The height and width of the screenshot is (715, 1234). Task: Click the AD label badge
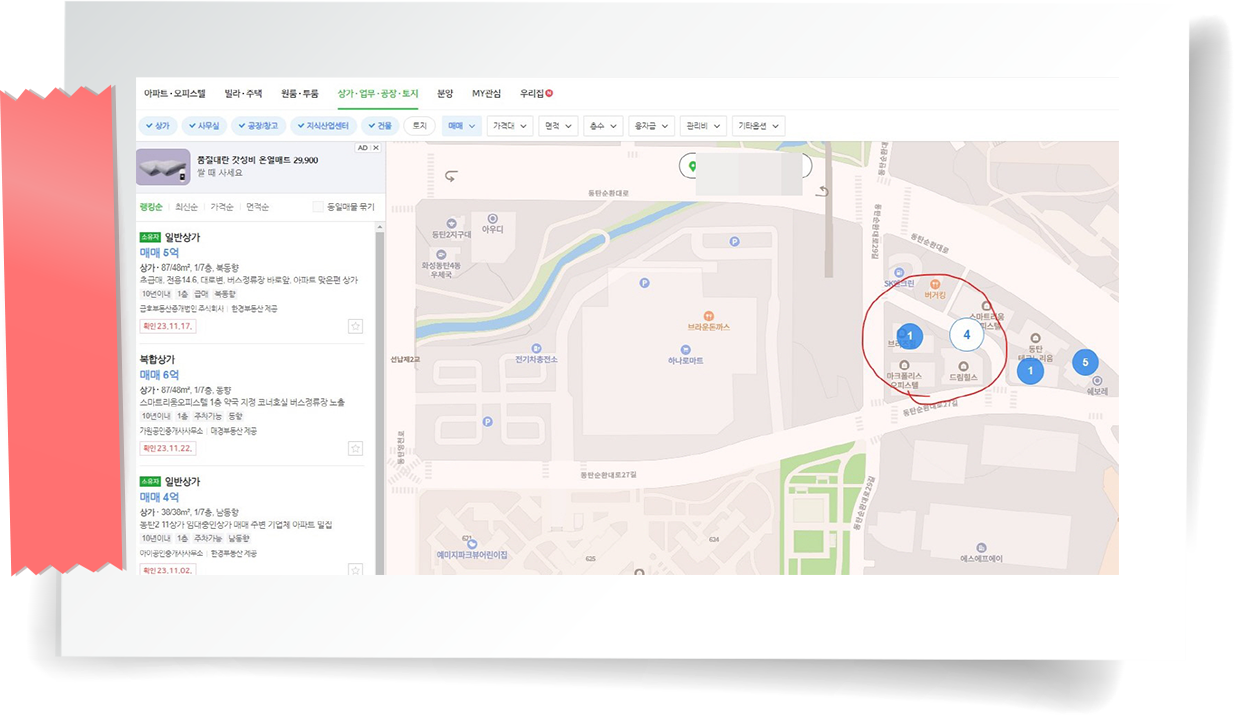(x=363, y=148)
